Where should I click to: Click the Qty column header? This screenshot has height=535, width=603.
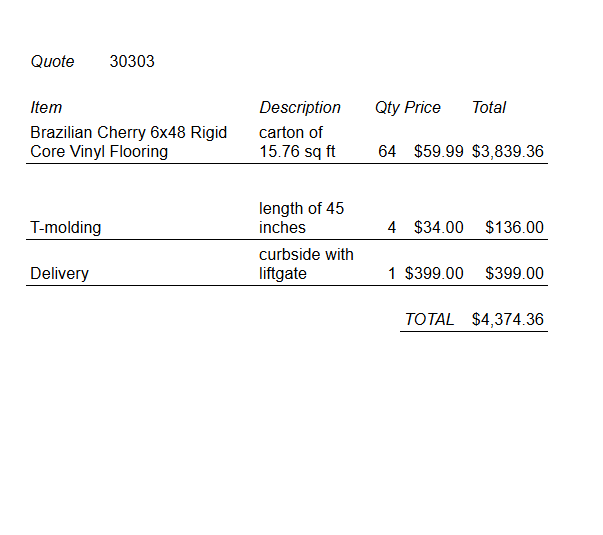(x=387, y=108)
